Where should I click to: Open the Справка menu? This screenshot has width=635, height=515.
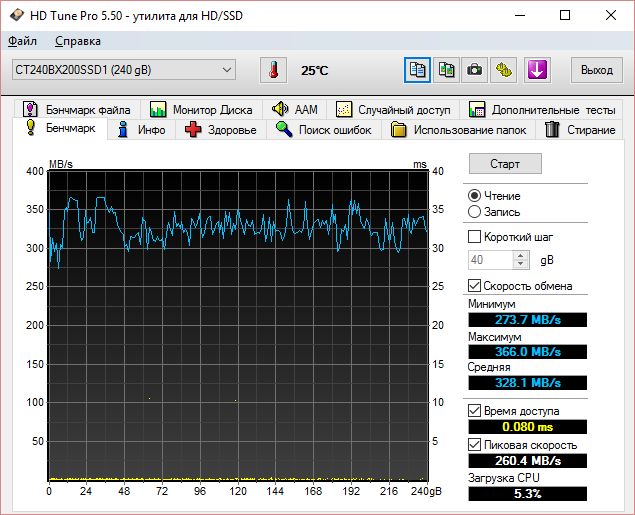[x=77, y=41]
